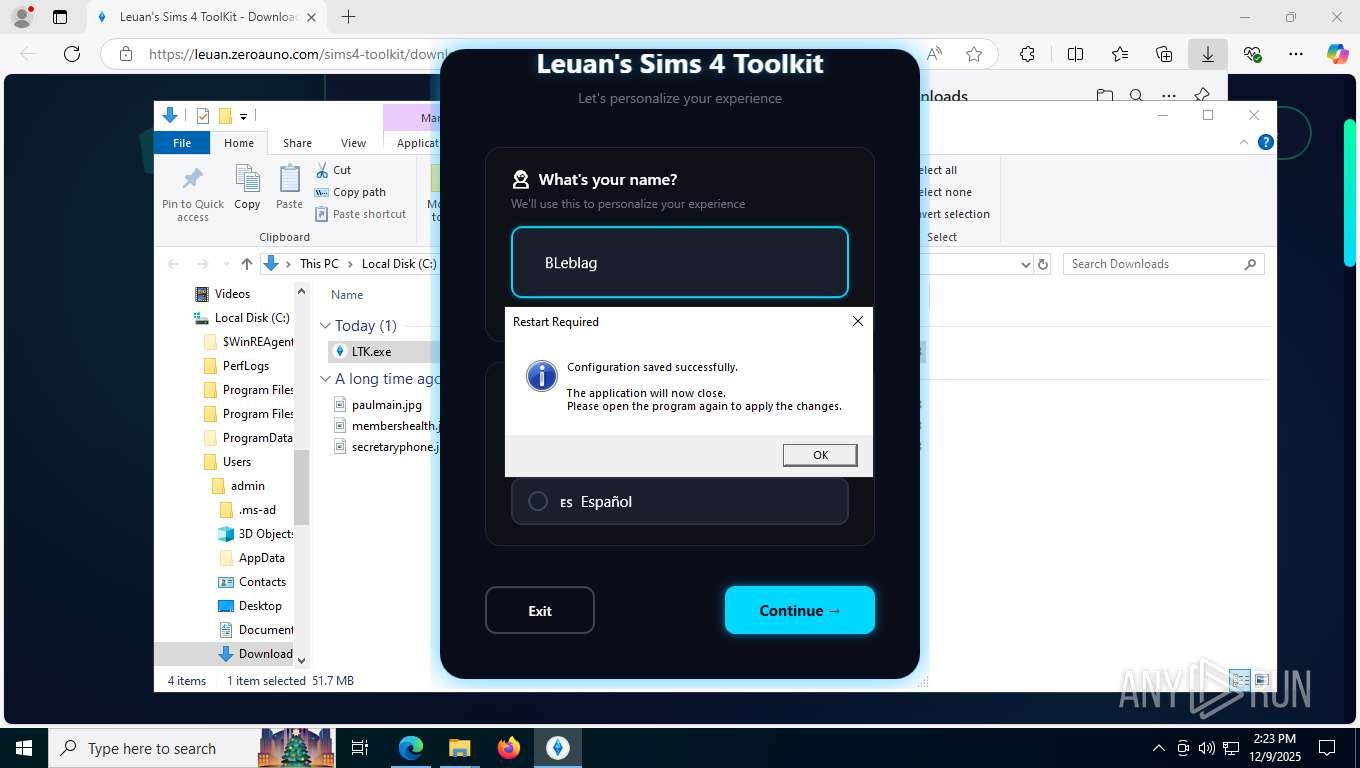The height and width of the screenshot is (768, 1360).
Task: Open the Customize Quick Access Toolbar dropdown
Action: coord(243,116)
